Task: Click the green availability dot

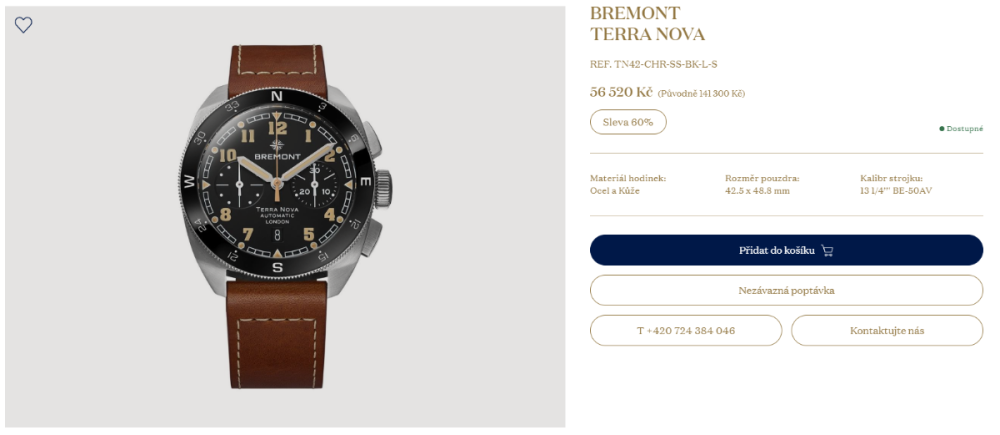Action: [941, 128]
